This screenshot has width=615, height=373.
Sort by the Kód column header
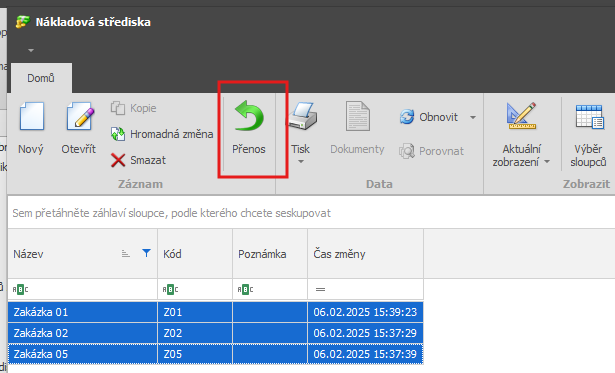coord(195,254)
